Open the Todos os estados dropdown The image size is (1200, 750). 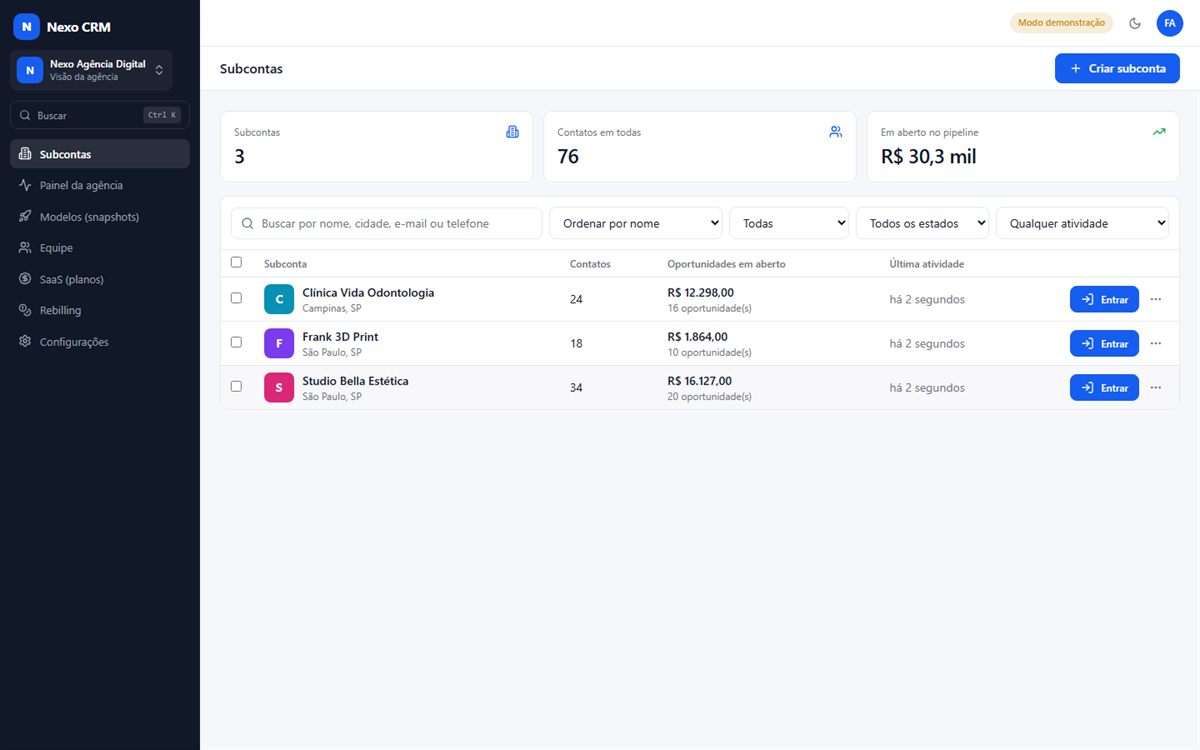pyautogui.click(x=923, y=223)
